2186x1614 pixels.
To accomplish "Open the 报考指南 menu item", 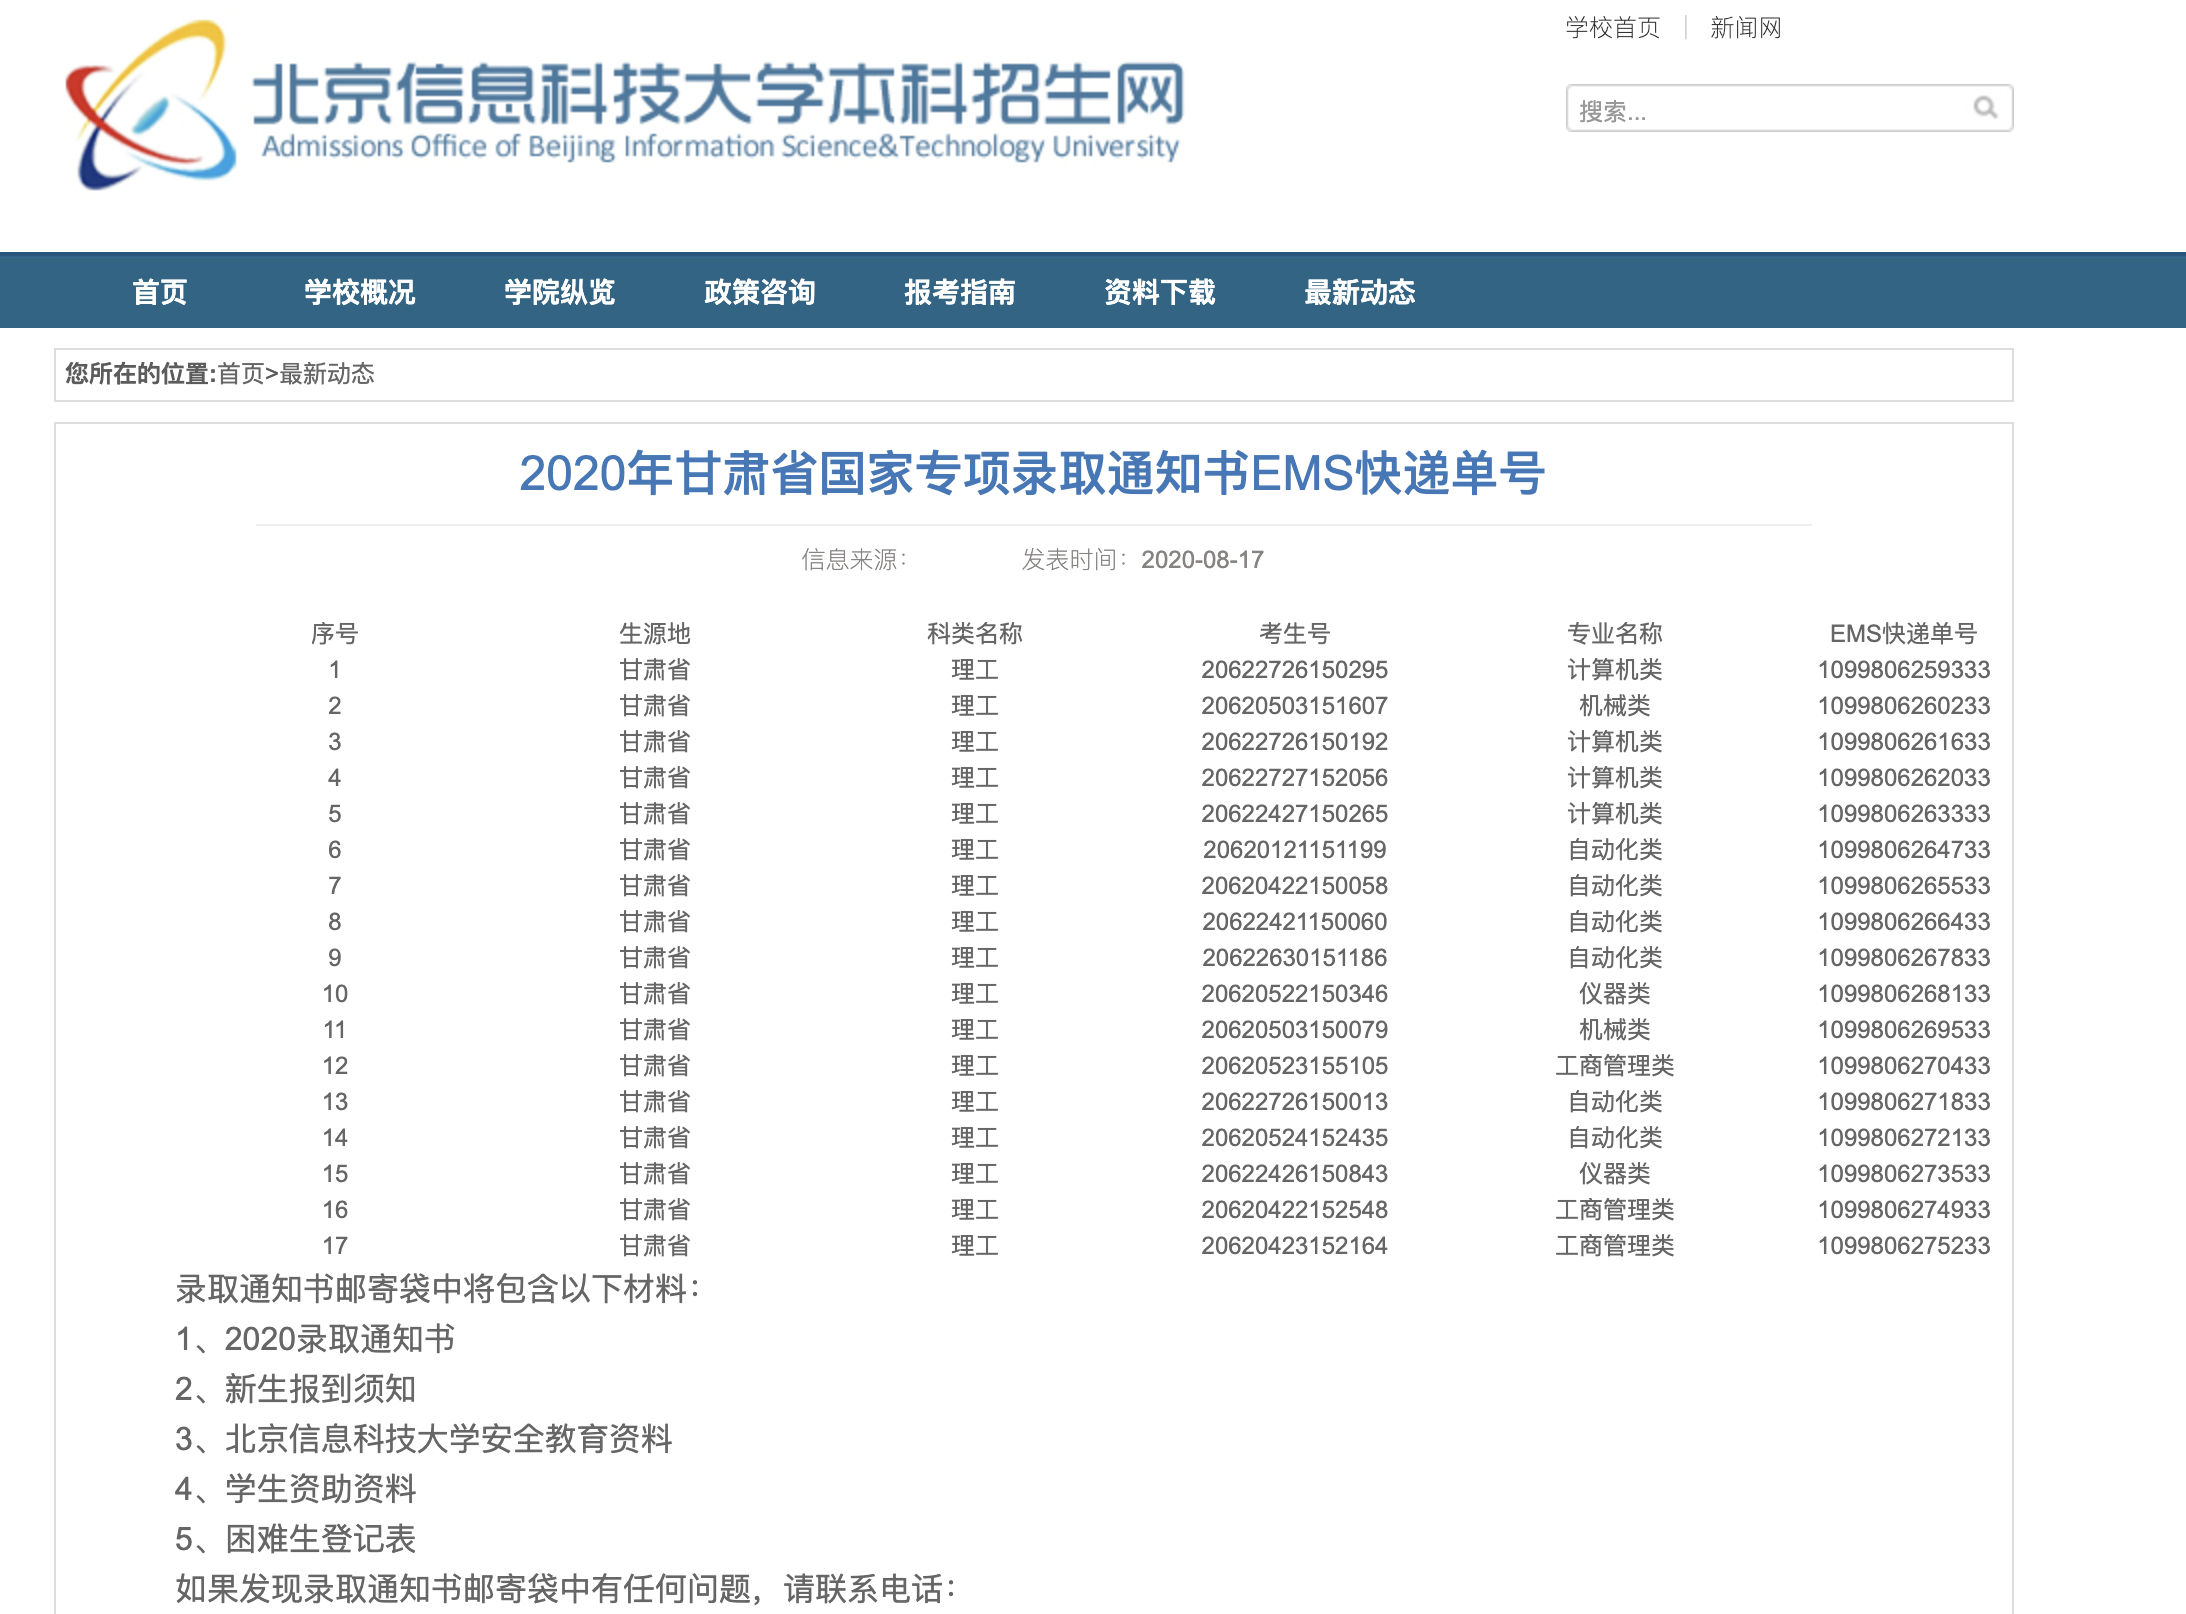I will point(960,292).
